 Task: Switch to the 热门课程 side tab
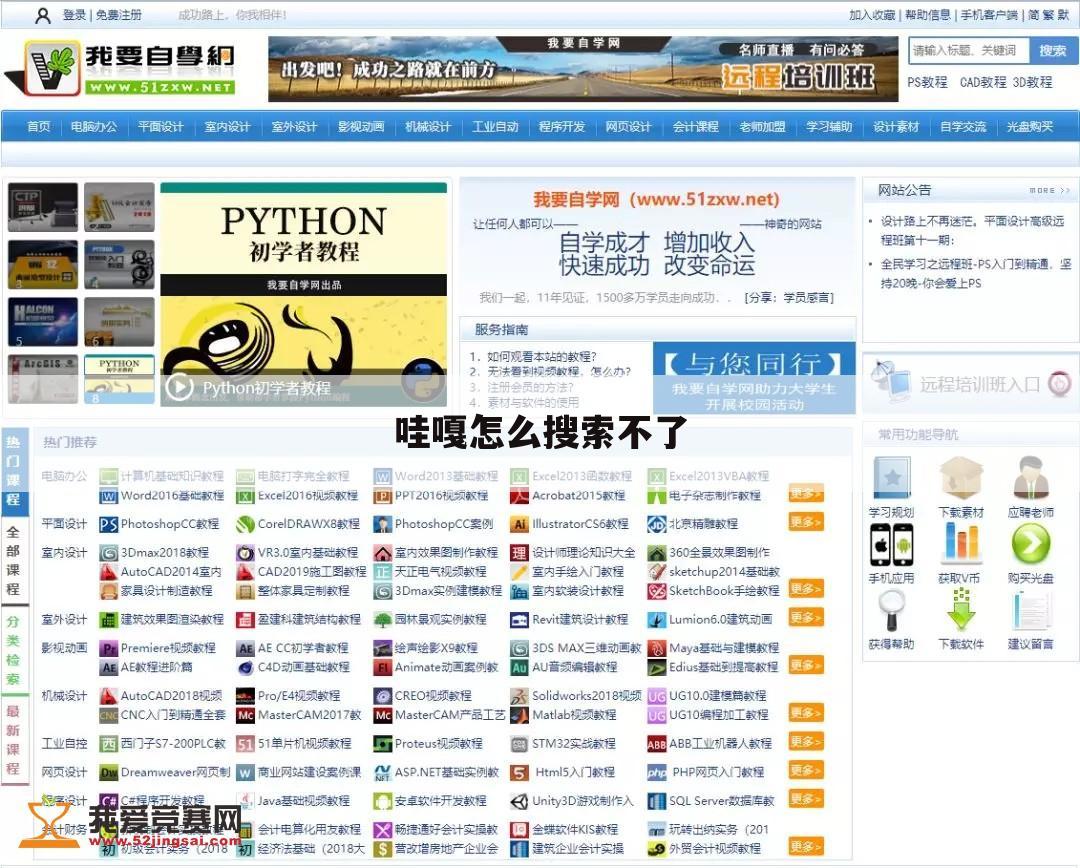pyautogui.click(x=14, y=471)
